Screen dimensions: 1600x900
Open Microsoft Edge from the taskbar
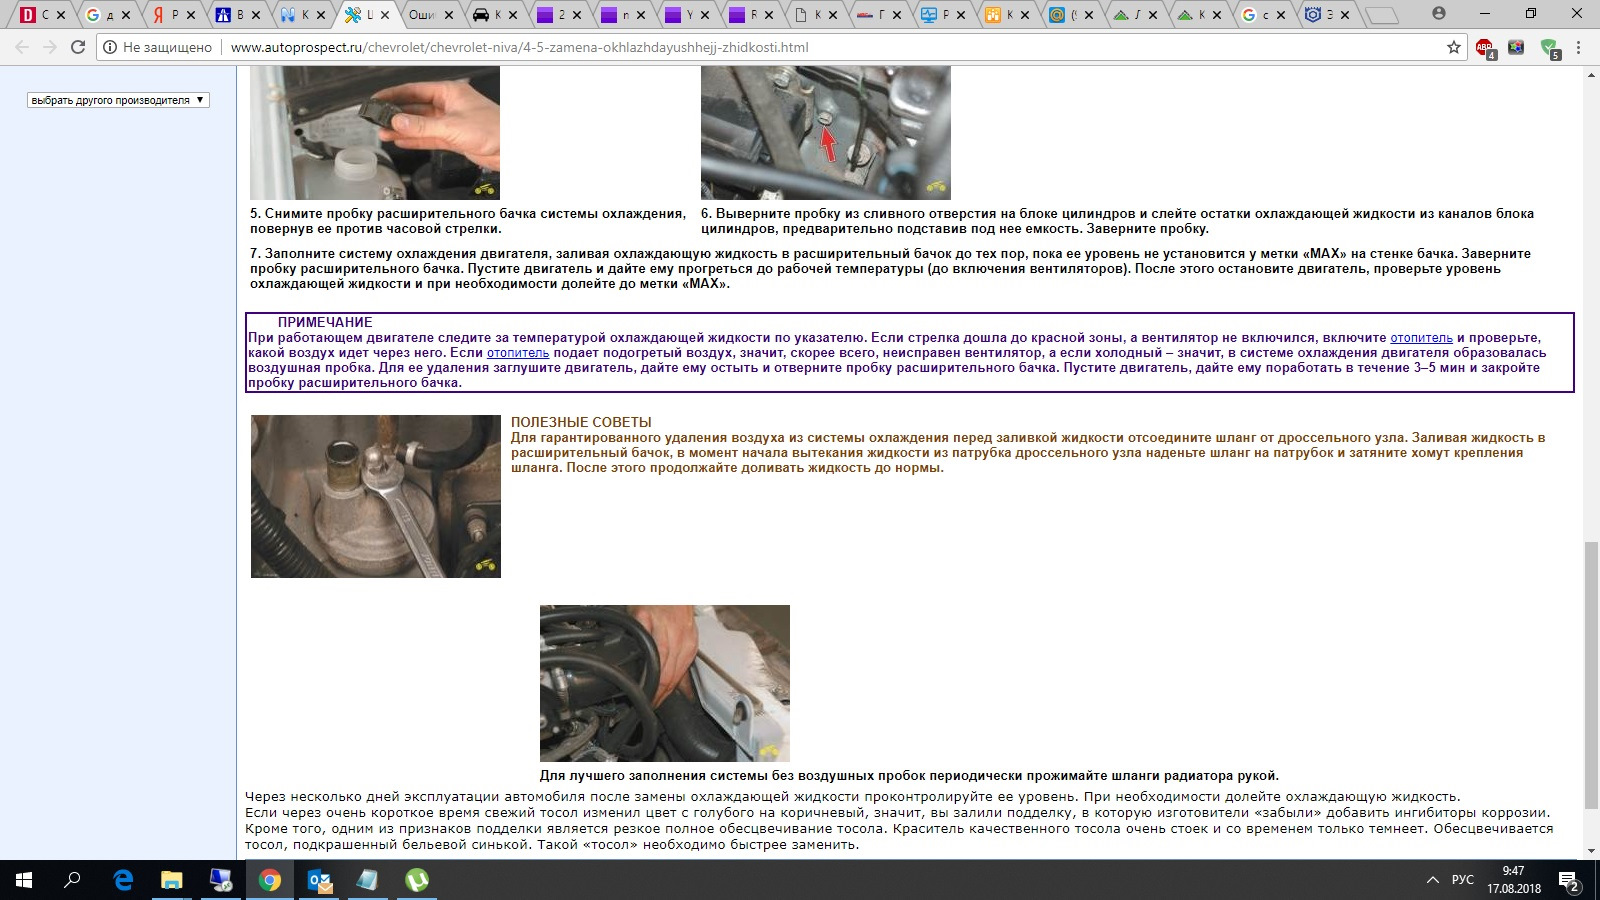click(x=123, y=880)
